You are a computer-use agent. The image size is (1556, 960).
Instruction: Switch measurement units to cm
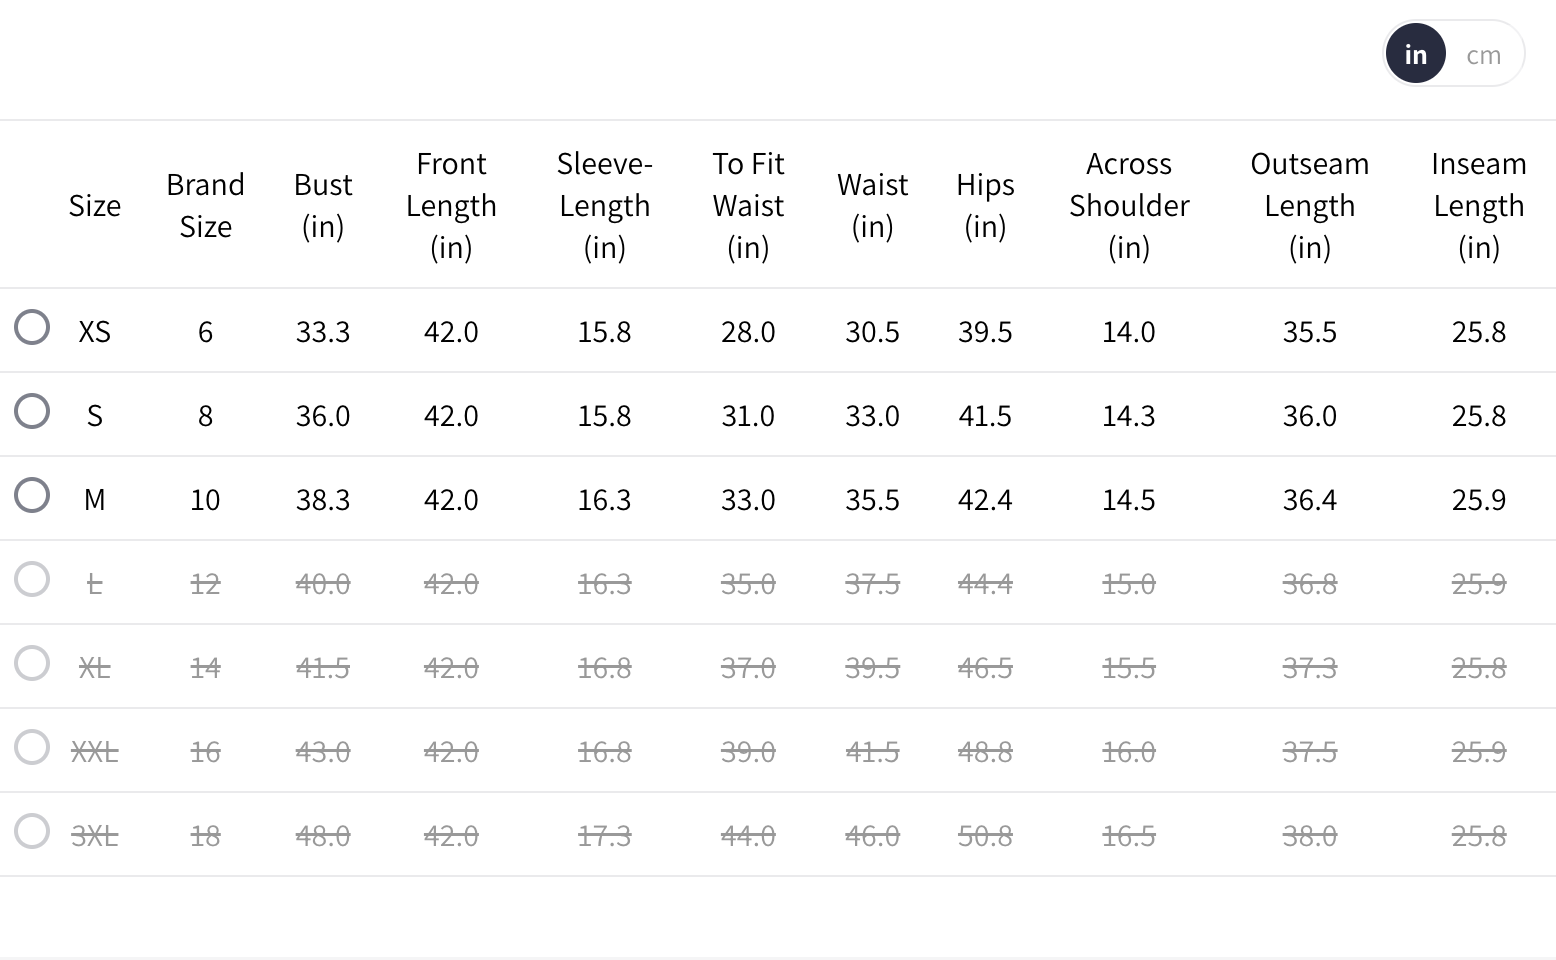coord(1483,55)
